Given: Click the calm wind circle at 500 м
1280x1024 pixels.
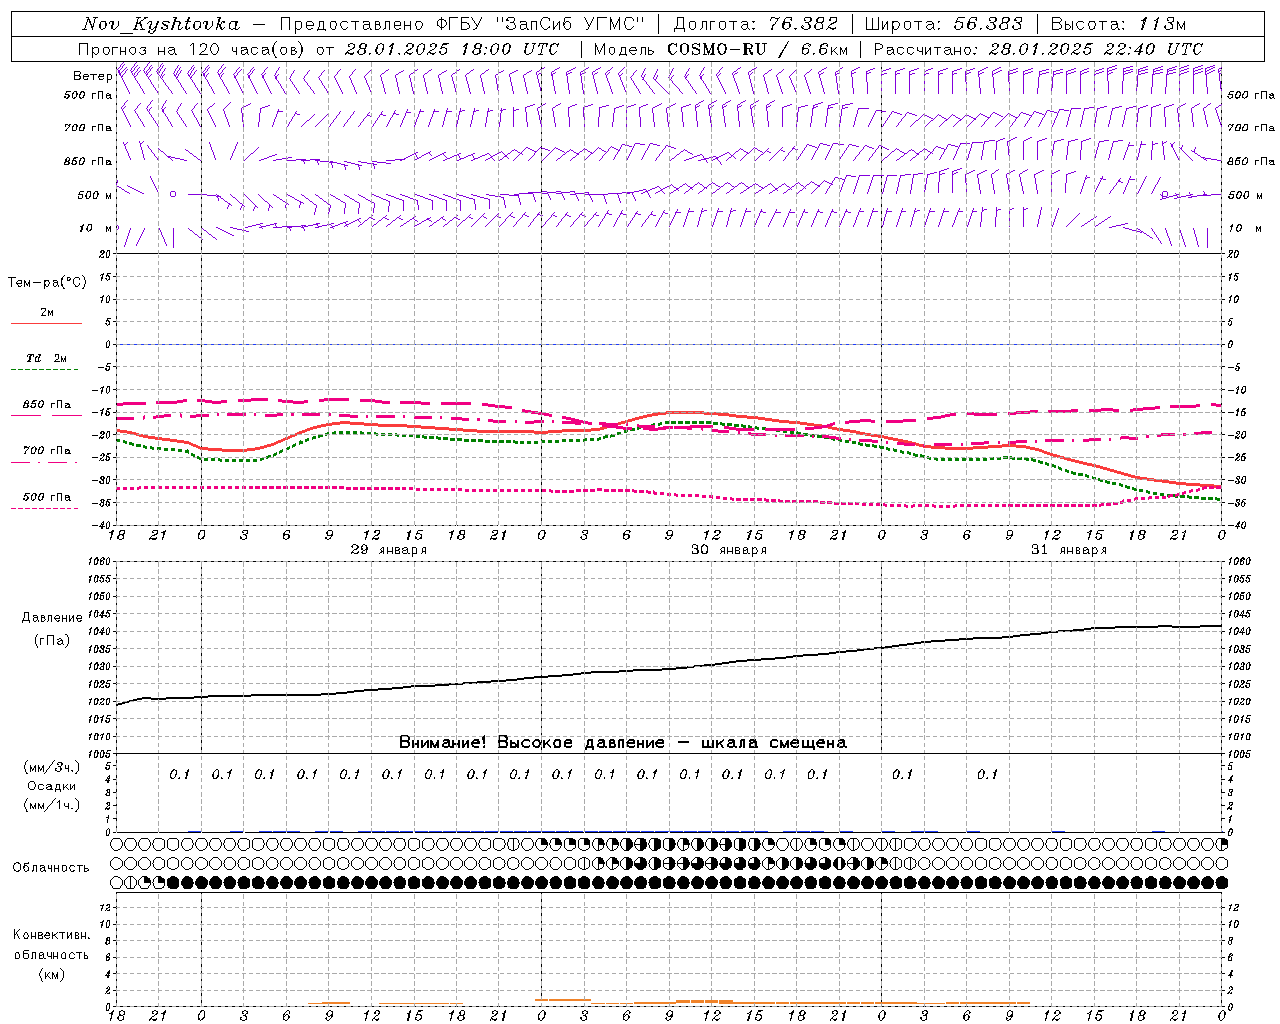Looking at the screenshot, I should coord(173,194).
